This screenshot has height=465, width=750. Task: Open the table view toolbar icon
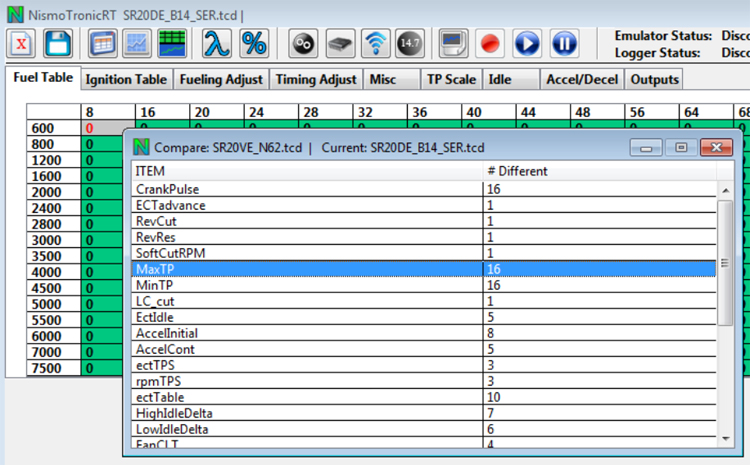[x=102, y=44]
